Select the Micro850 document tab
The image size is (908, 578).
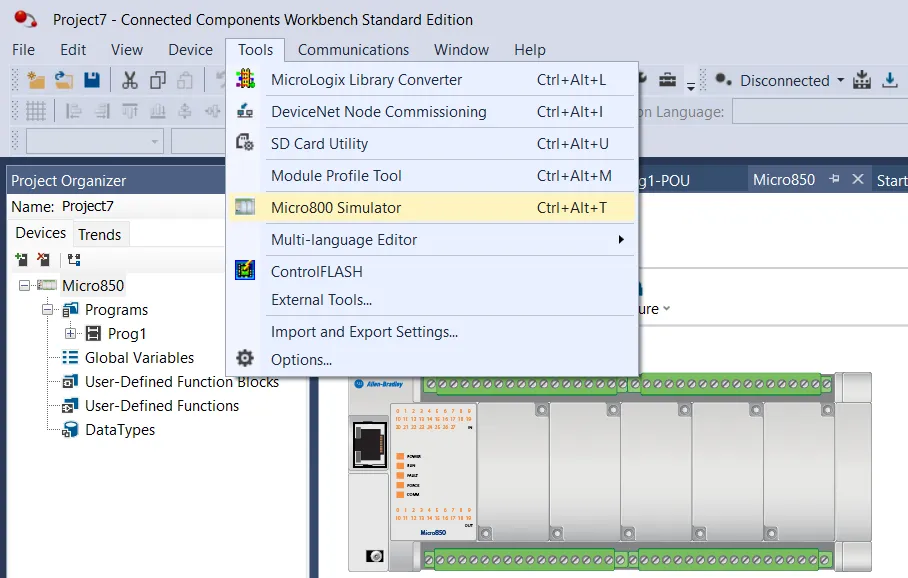tap(783, 180)
